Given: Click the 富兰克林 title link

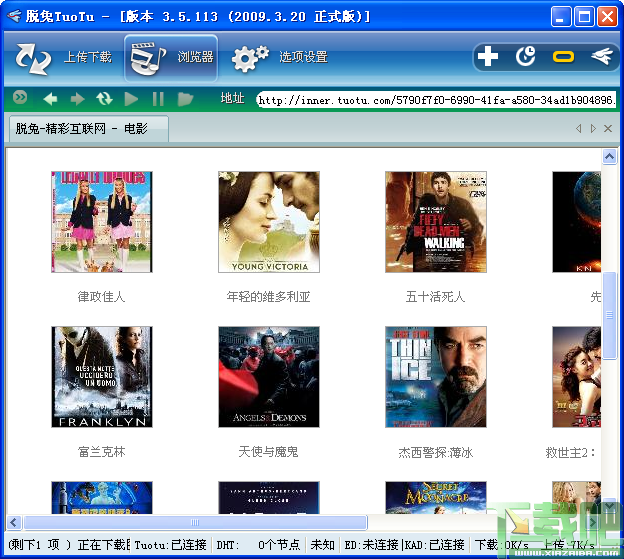Looking at the screenshot, I should tap(101, 452).
